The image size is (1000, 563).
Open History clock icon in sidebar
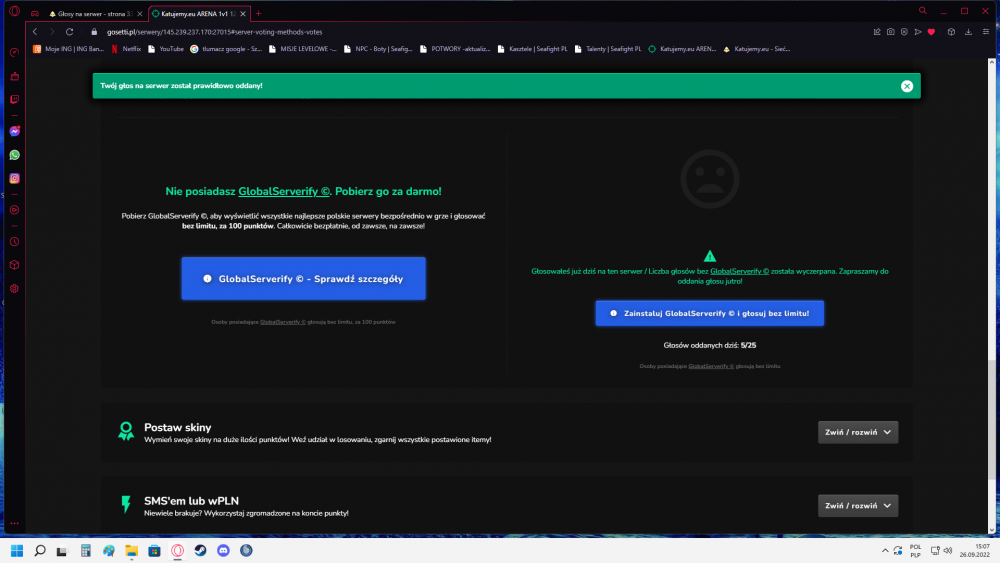[x=15, y=242]
